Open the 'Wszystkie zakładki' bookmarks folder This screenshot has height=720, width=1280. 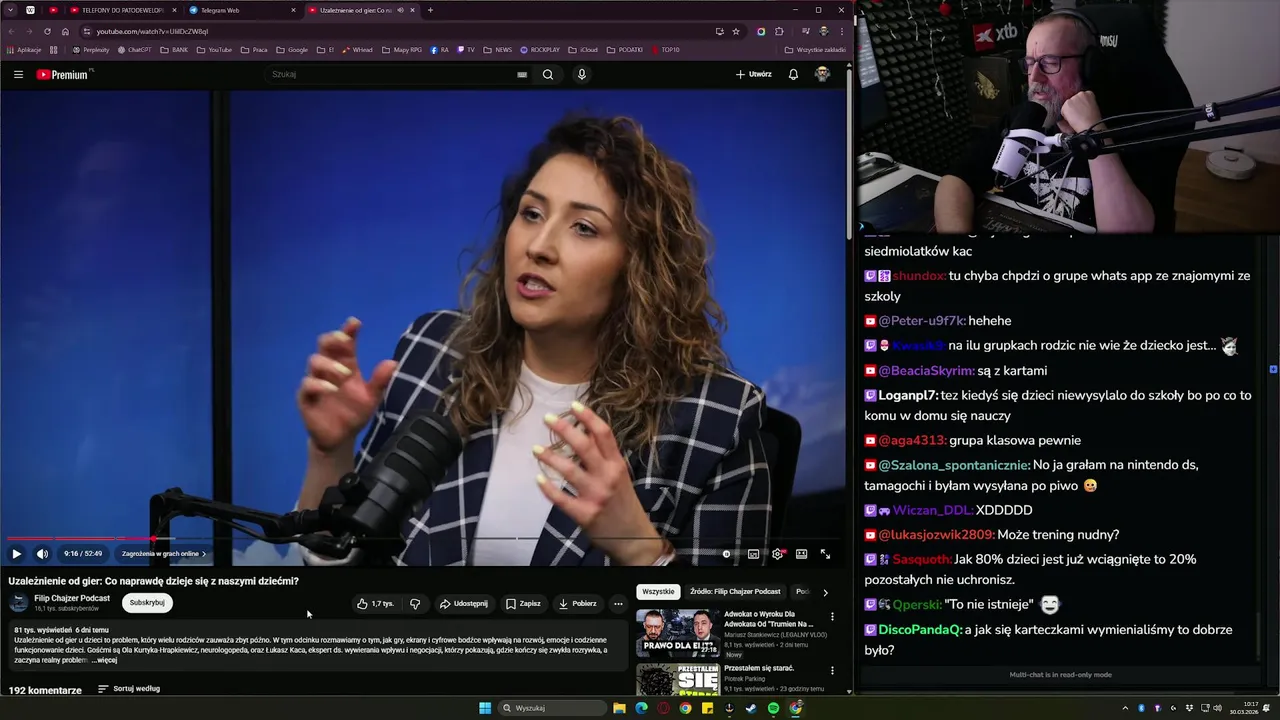pos(815,49)
